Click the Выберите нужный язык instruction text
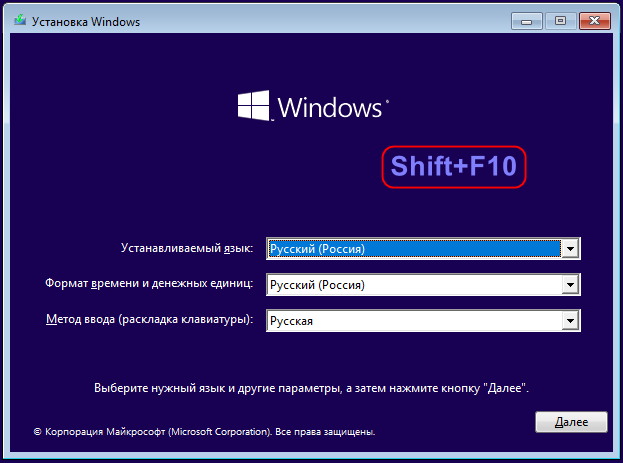The height and width of the screenshot is (463, 623). click(311, 388)
